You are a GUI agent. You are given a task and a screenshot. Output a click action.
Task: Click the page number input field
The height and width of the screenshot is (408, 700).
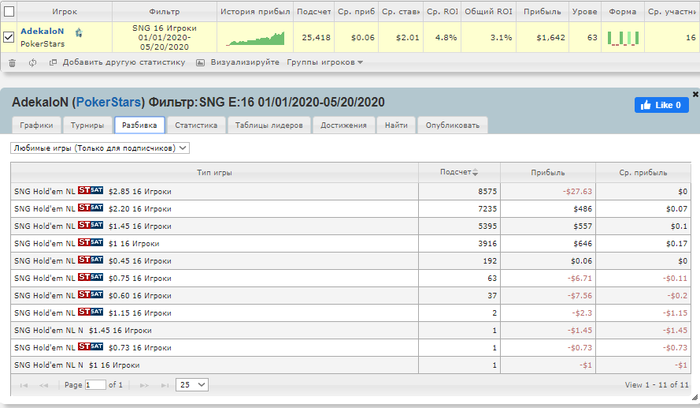[x=95, y=385]
